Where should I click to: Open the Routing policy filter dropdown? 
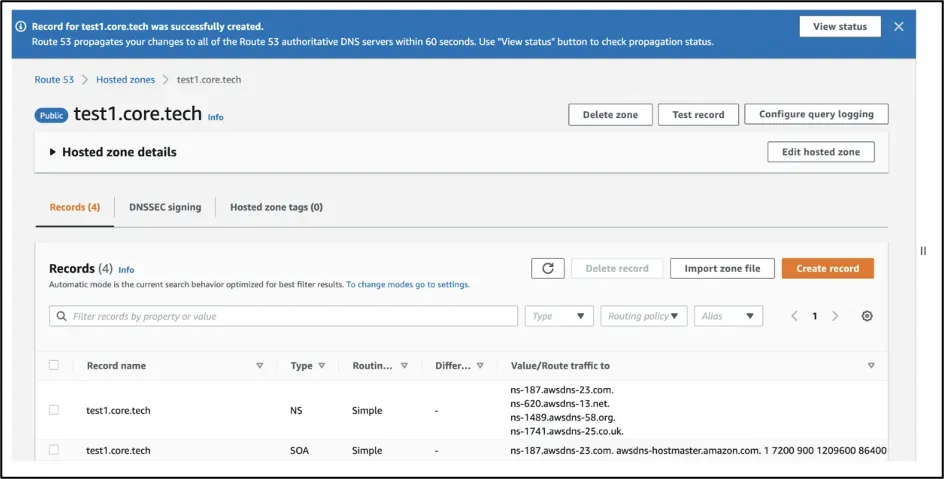[x=644, y=316]
